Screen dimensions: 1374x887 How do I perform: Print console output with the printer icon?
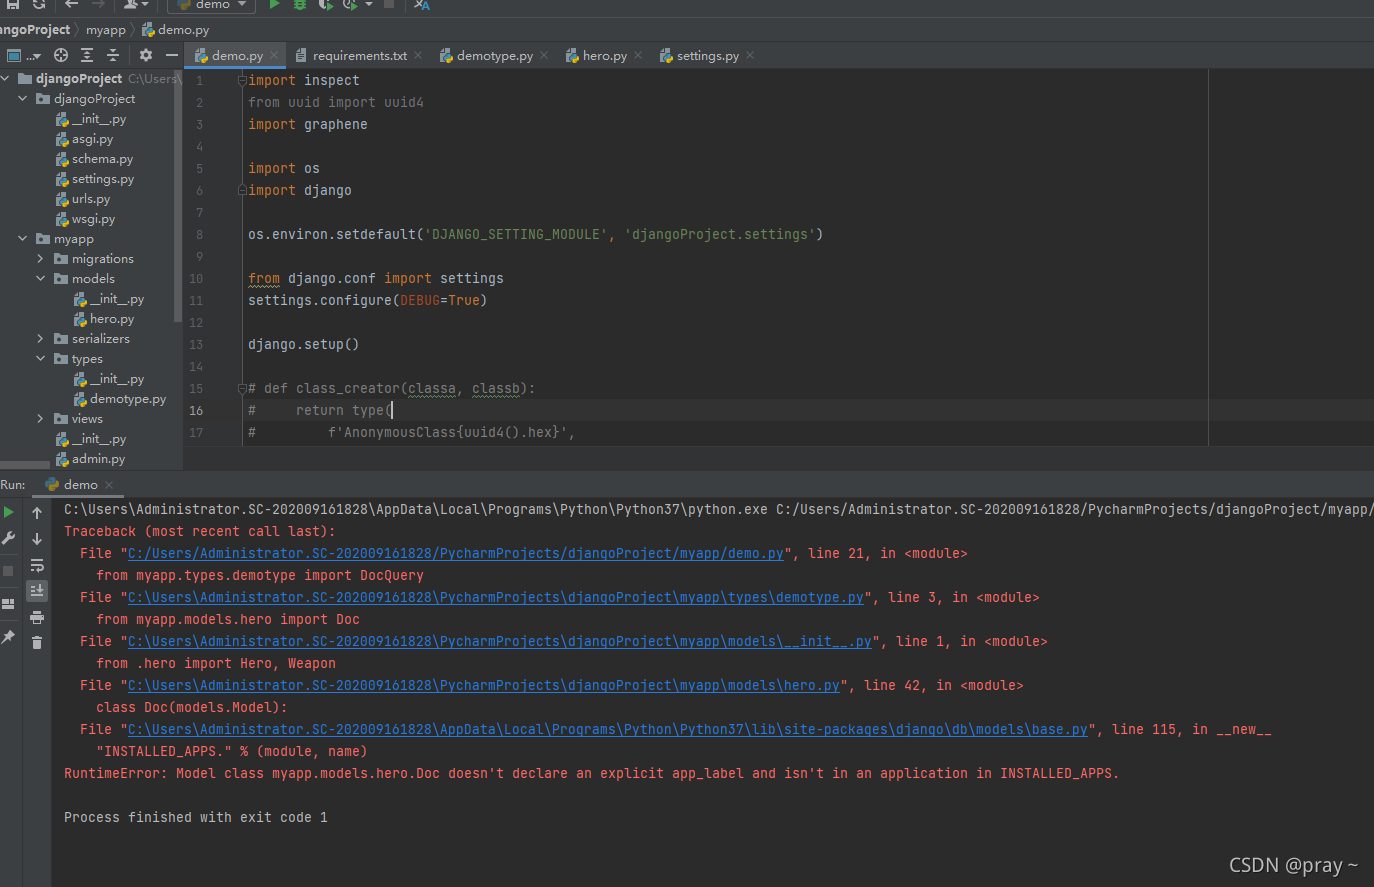coord(36,615)
